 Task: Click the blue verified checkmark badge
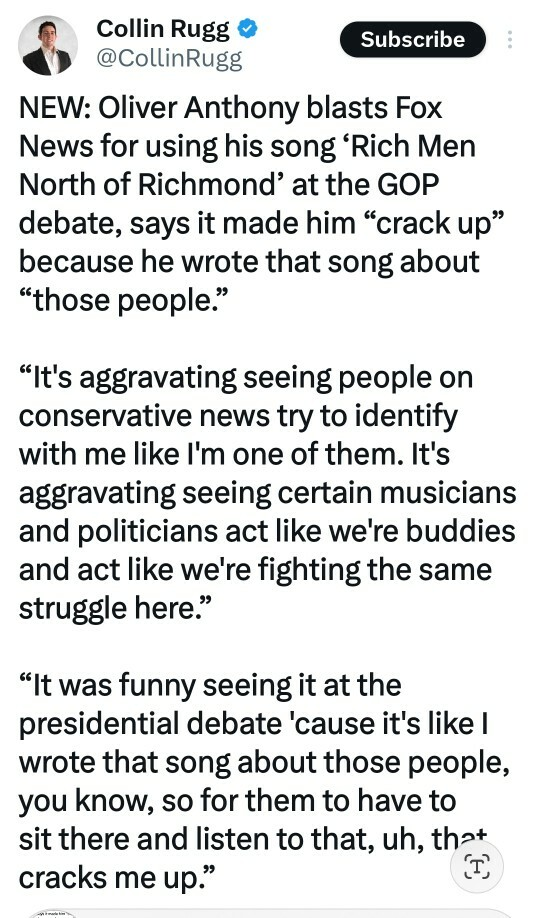[x=247, y=28]
